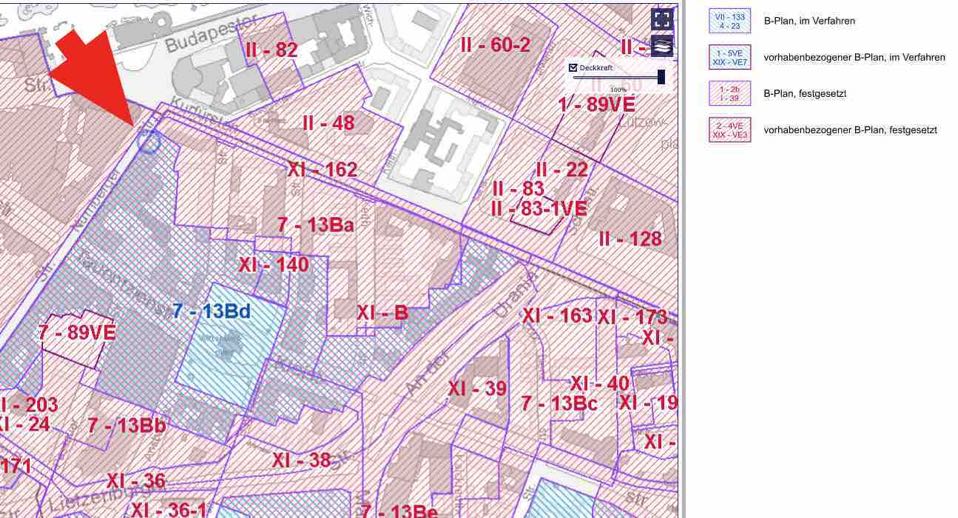The image size is (958, 518).
Task: Select plan area label XI - 173
Action: tap(632, 317)
